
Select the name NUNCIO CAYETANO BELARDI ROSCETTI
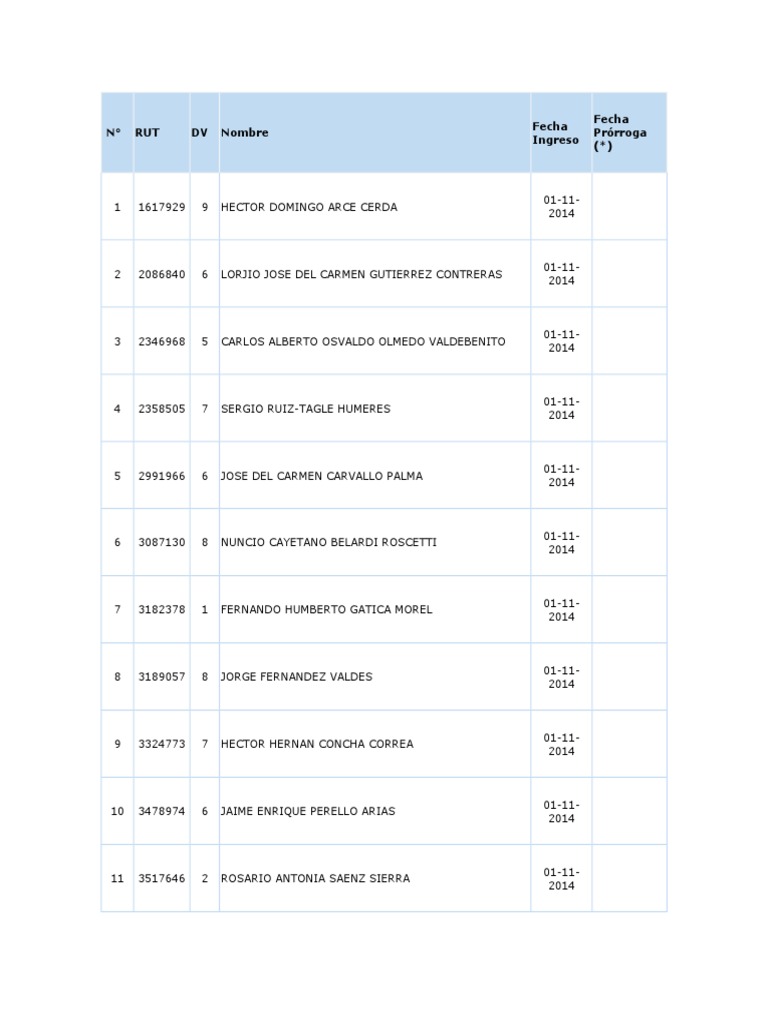tap(329, 542)
